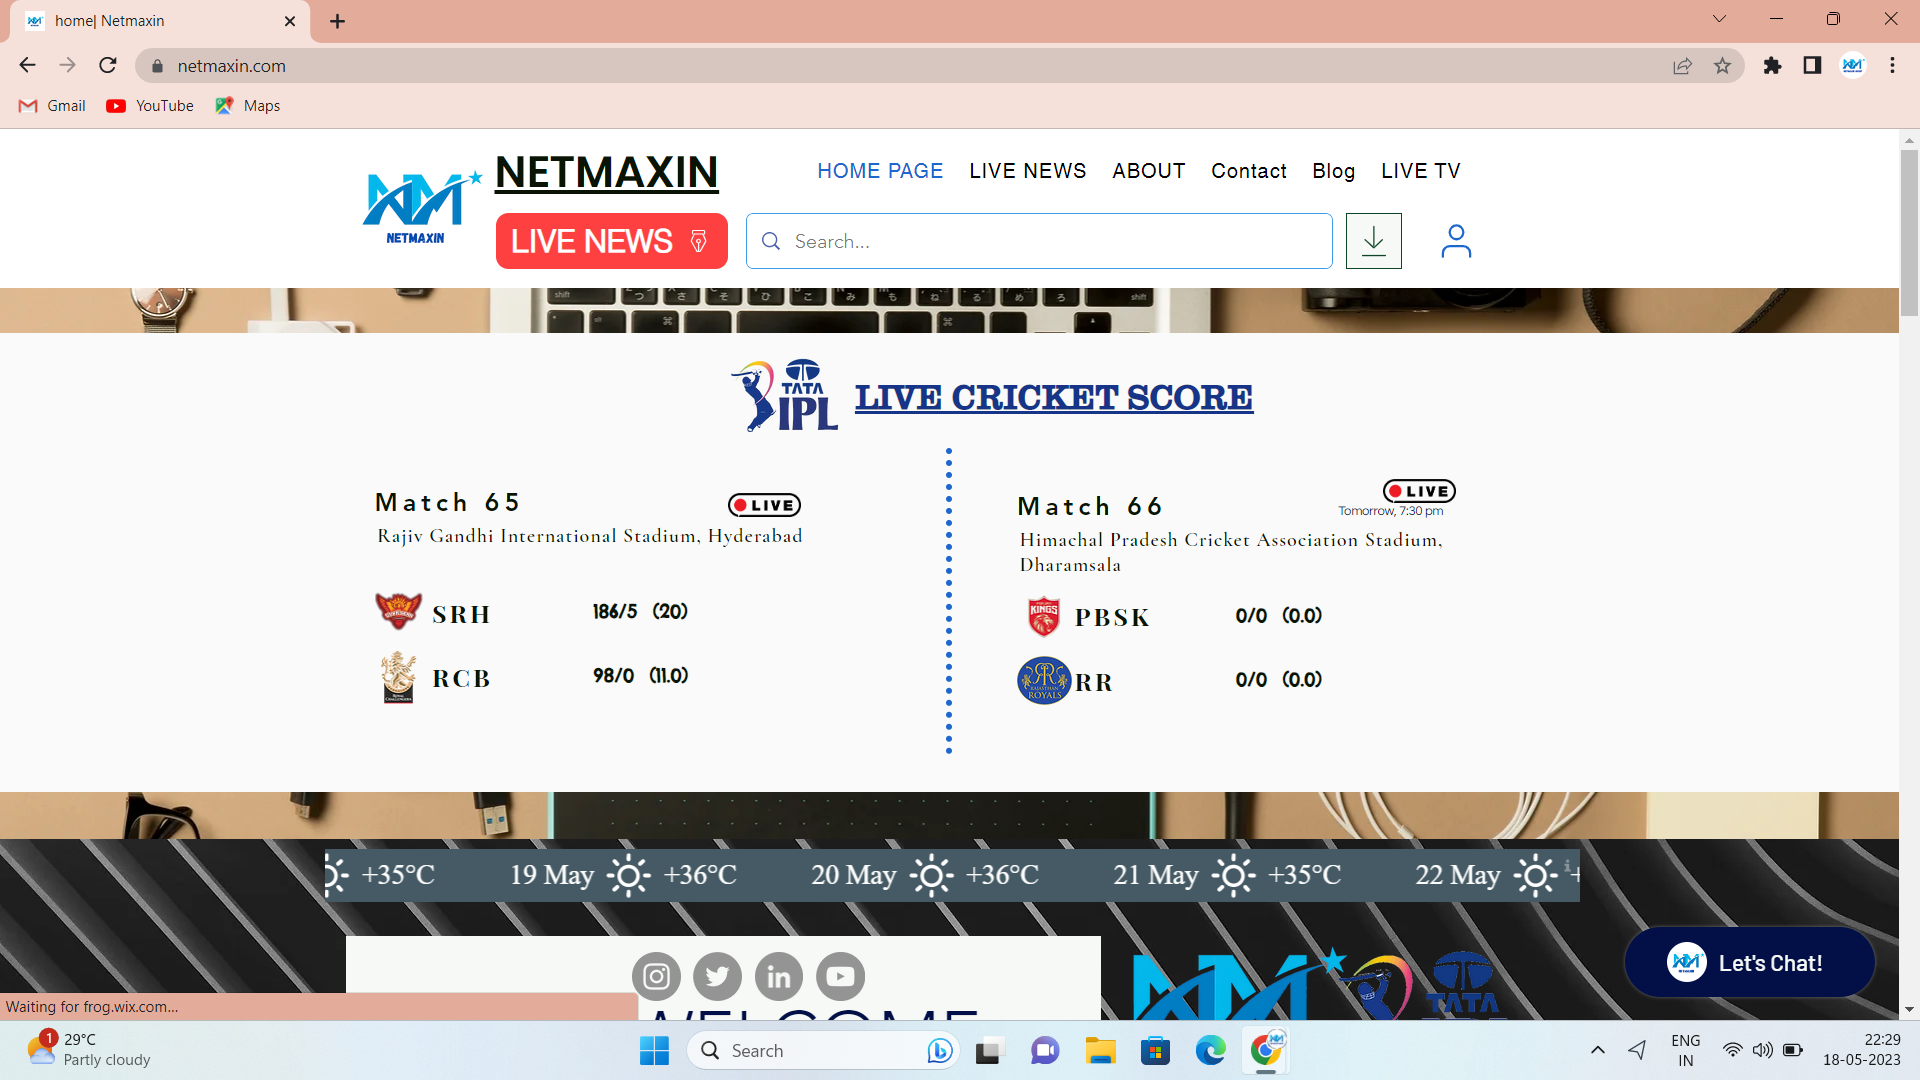Open the download arrow button beside search
The width and height of the screenshot is (1920, 1080).
click(x=1374, y=241)
